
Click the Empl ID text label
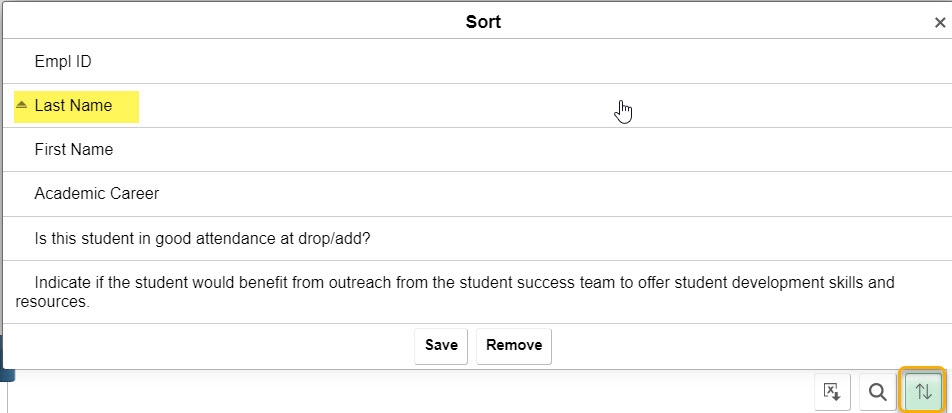point(63,62)
